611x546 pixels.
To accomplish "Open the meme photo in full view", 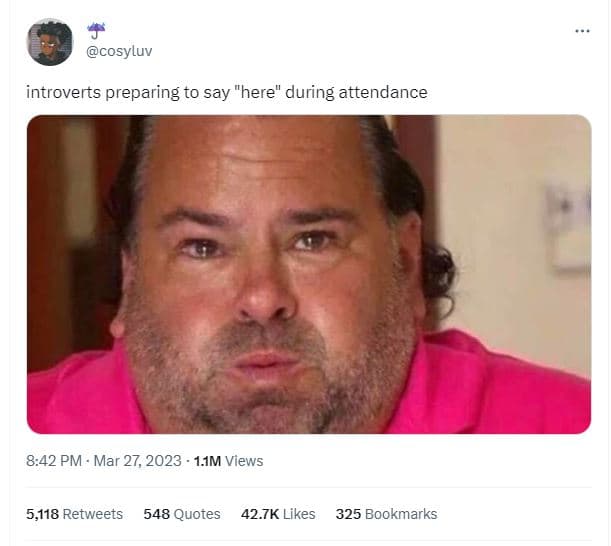I will click(x=309, y=274).
